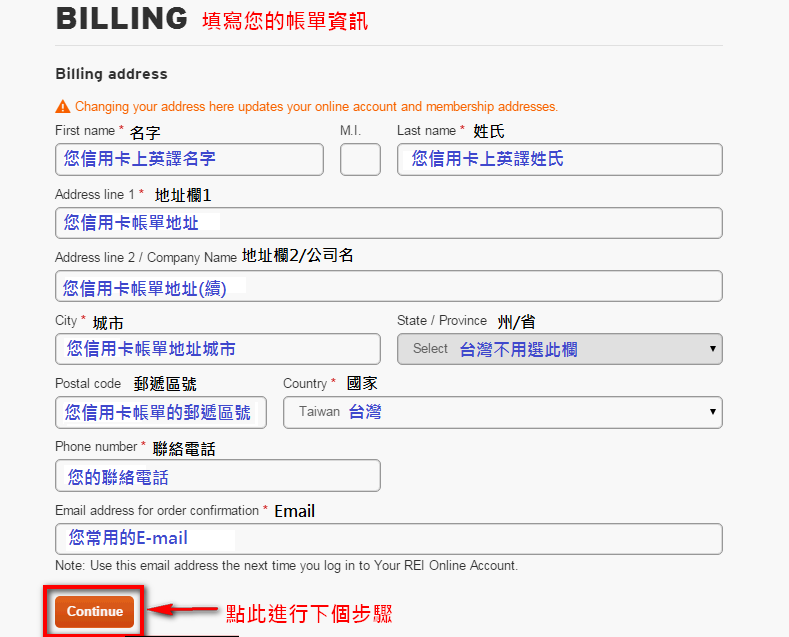The height and width of the screenshot is (637, 789).
Task: Open the Country dropdown showing Taiwan
Action: click(x=503, y=413)
